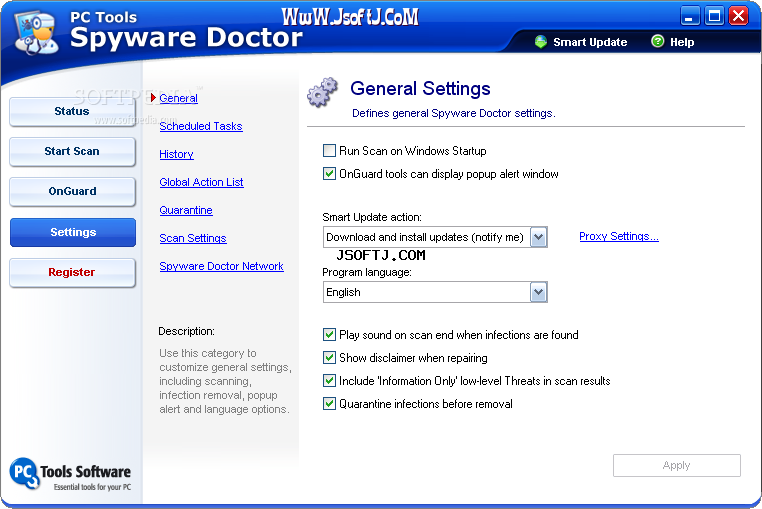
Task: Open the OnGuard section
Action: tap(72, 191)
